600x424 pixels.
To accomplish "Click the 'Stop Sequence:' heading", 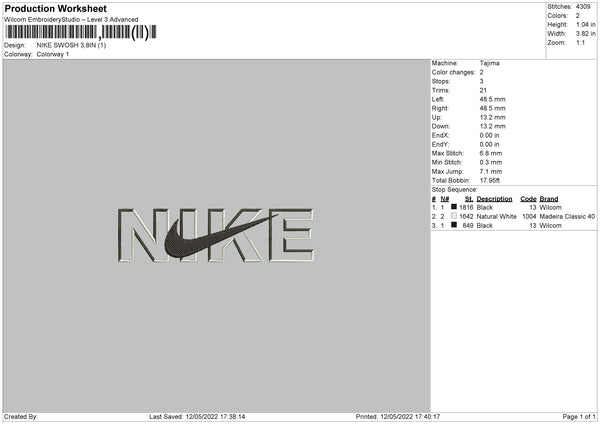I will 455,190.
